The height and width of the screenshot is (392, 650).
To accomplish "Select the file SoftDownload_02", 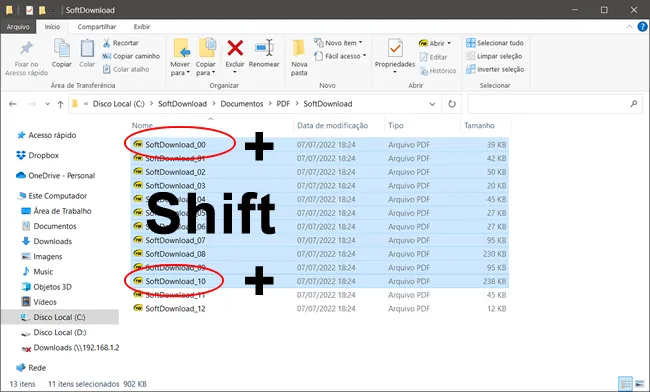I will click(175, 172).
